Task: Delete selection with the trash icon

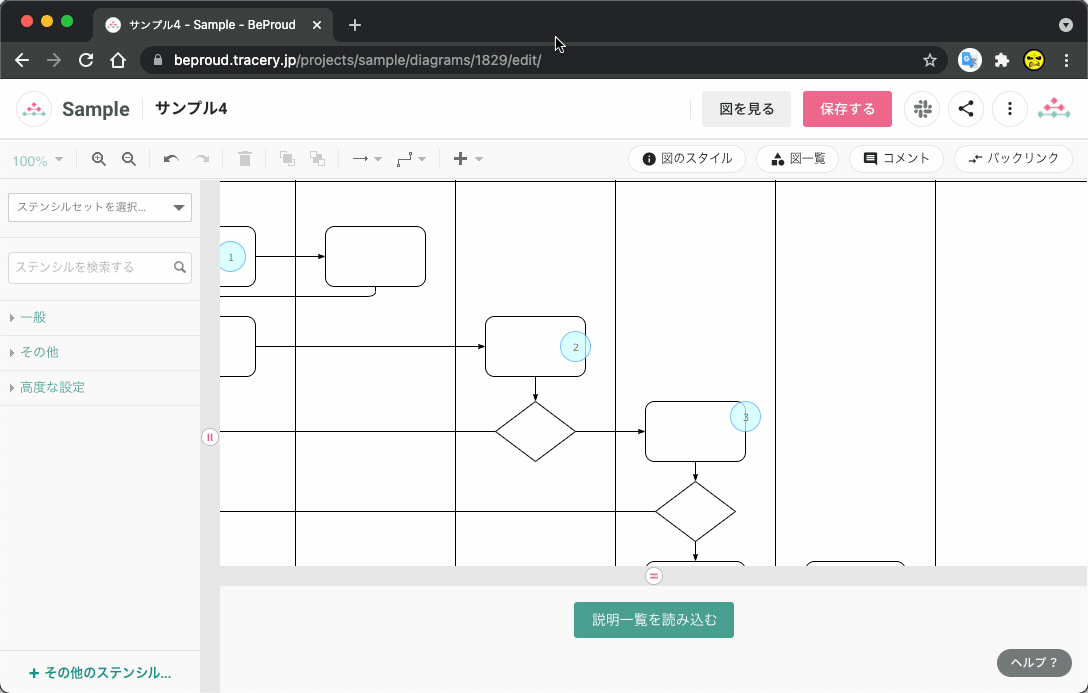Action: pyautogui.click(x=244, y=158)
